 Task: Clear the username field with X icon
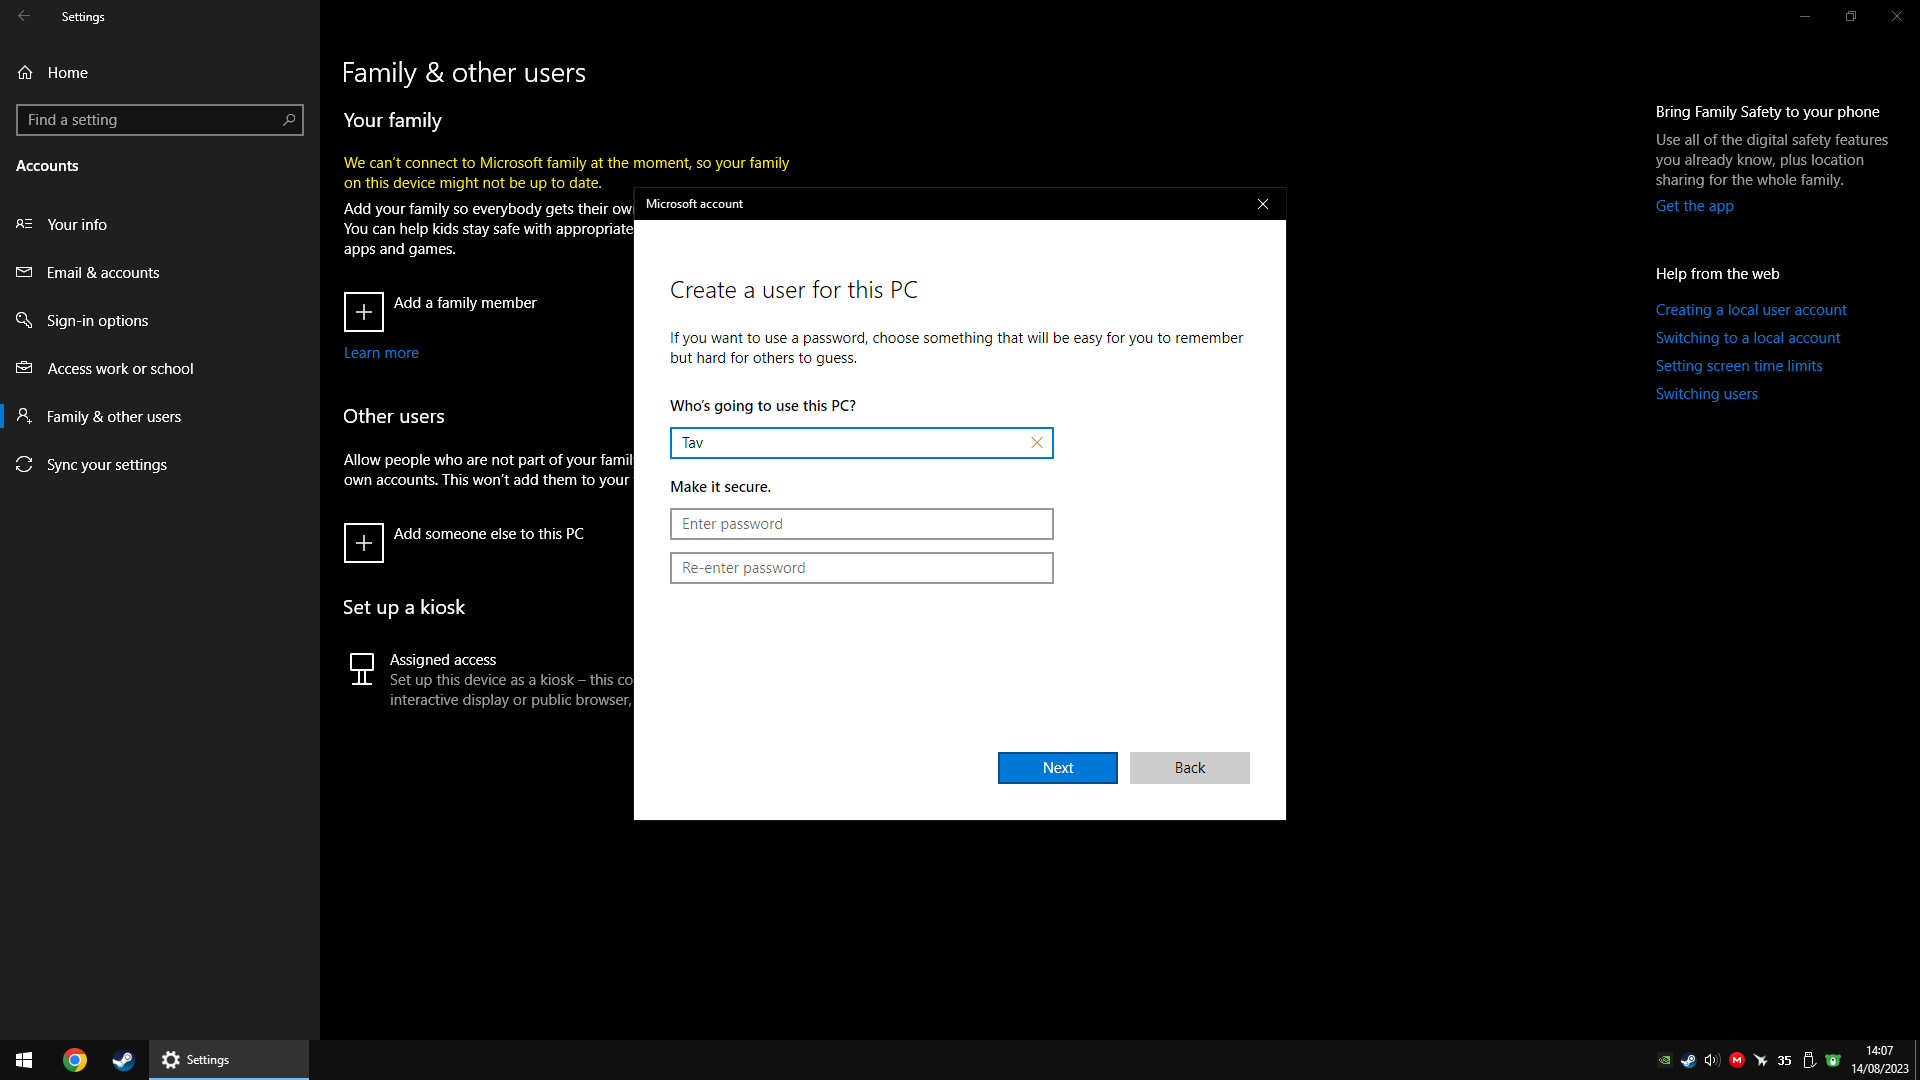coord(1037,443)
